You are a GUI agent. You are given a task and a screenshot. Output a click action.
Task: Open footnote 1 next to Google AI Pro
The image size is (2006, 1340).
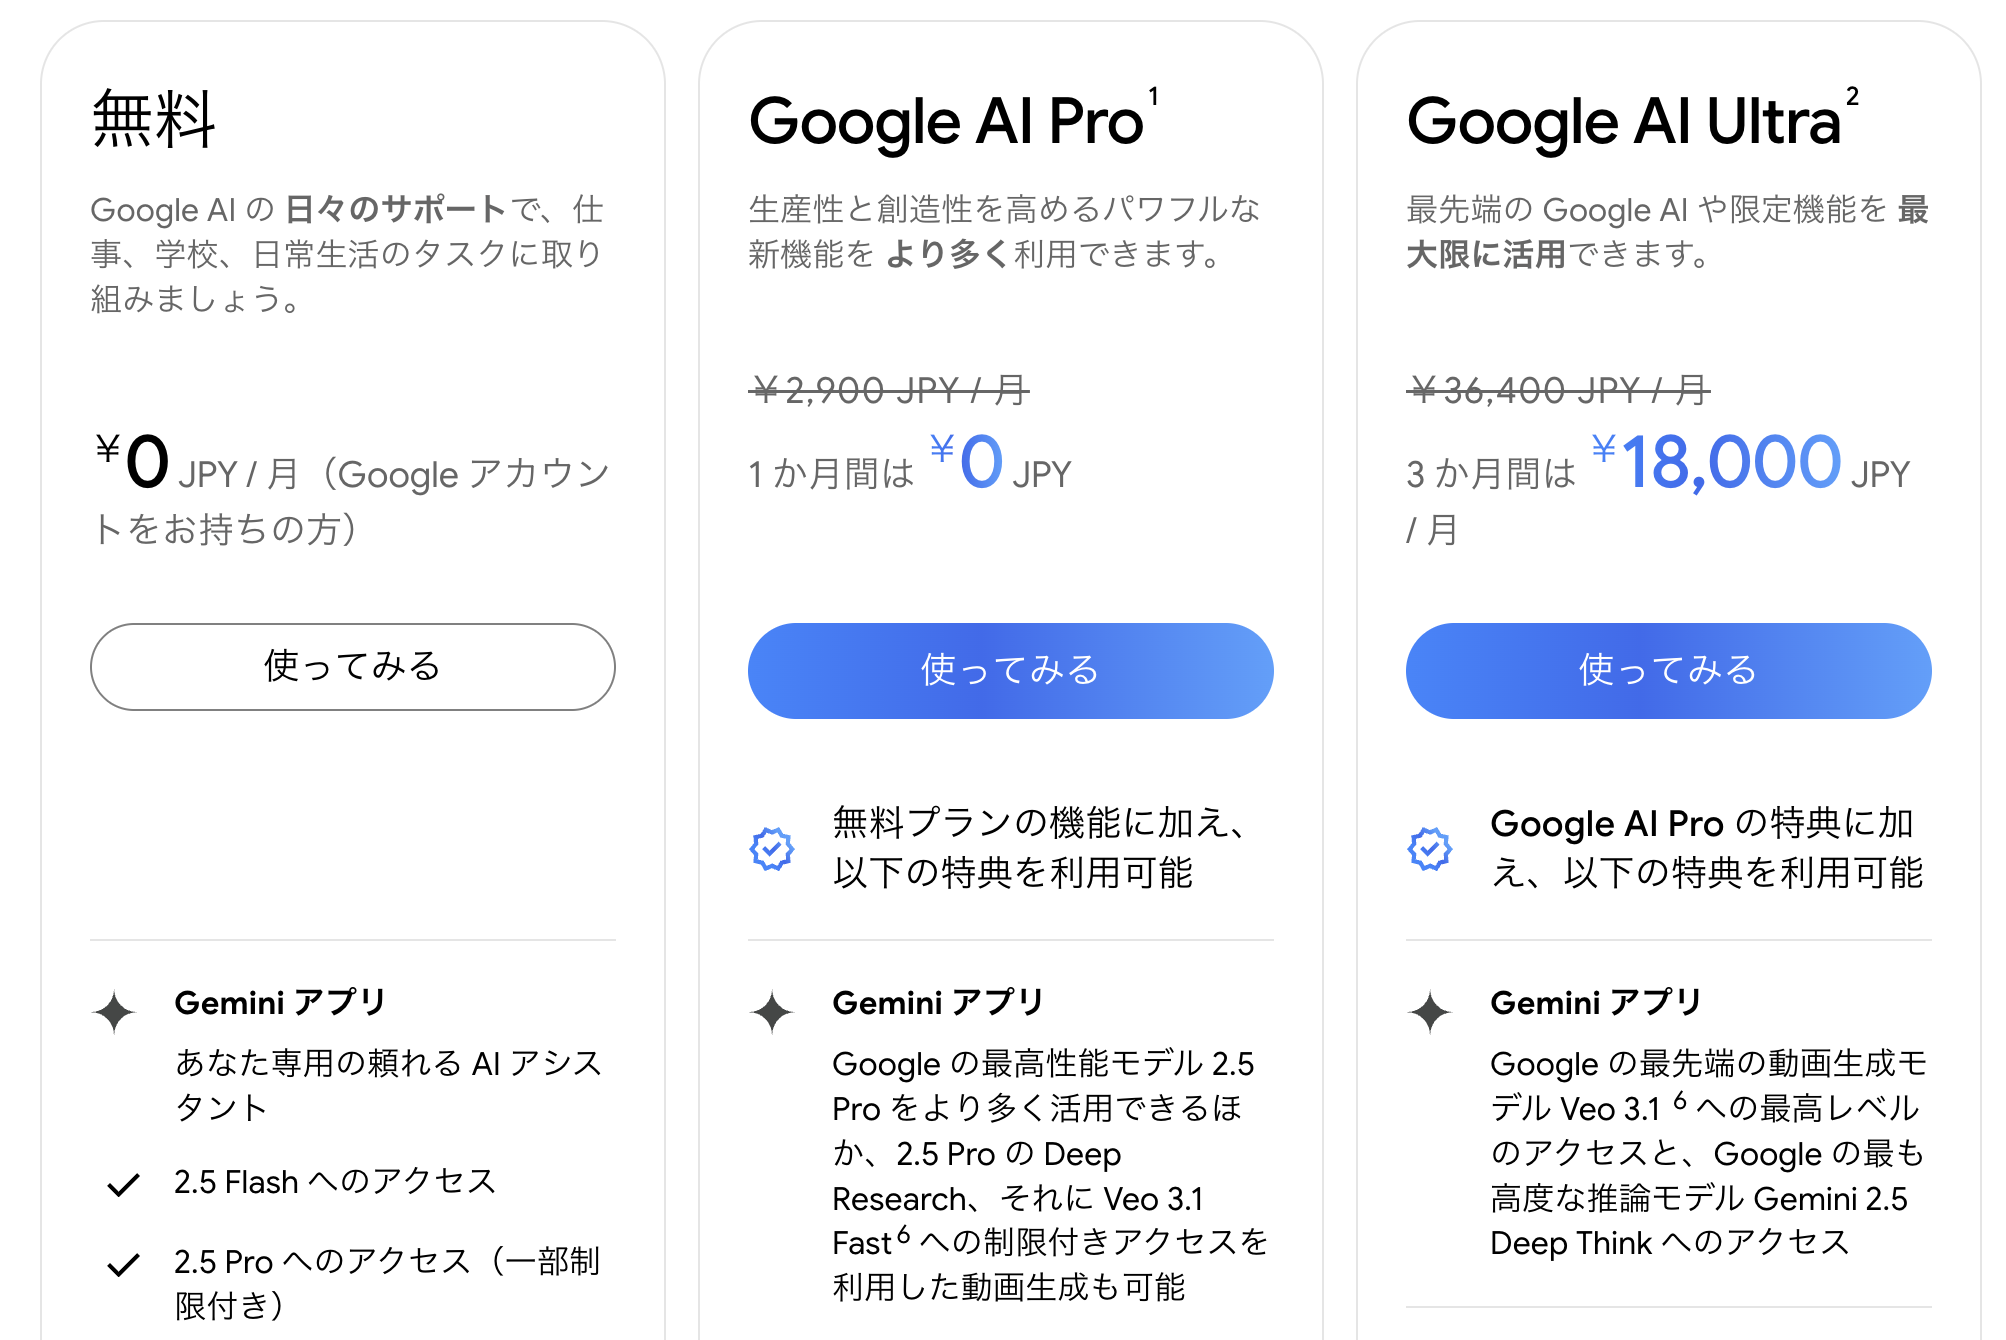tap(1153, 97)
